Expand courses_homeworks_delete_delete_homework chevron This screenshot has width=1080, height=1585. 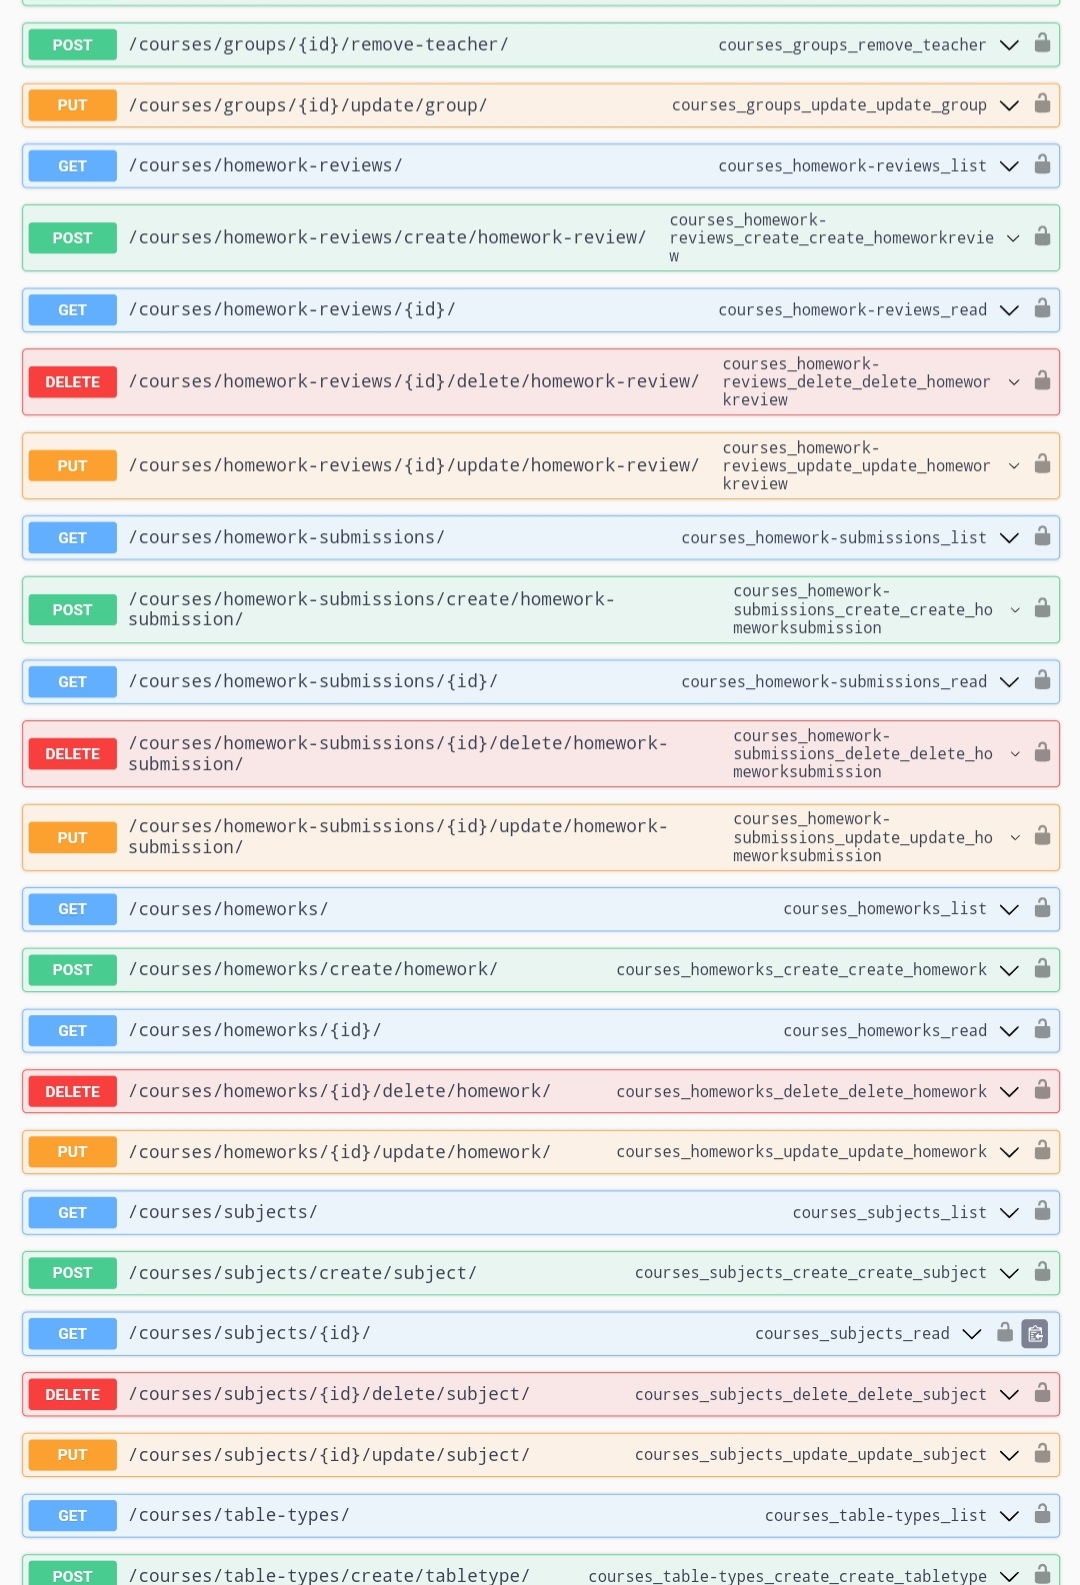pos(1010,1091)
